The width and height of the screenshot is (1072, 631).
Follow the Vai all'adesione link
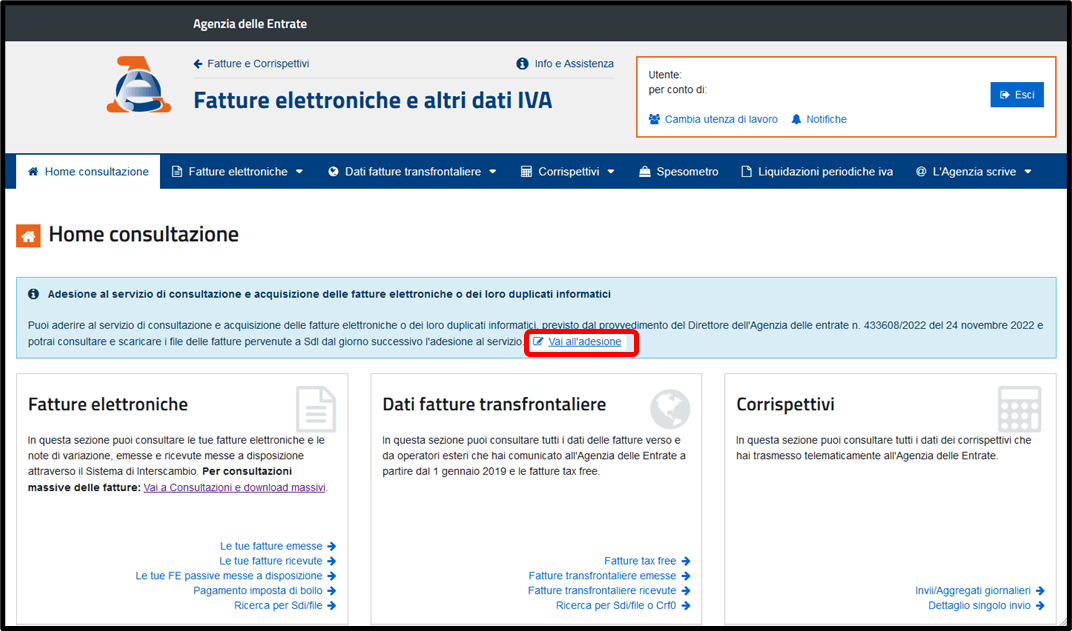(584, 342)
